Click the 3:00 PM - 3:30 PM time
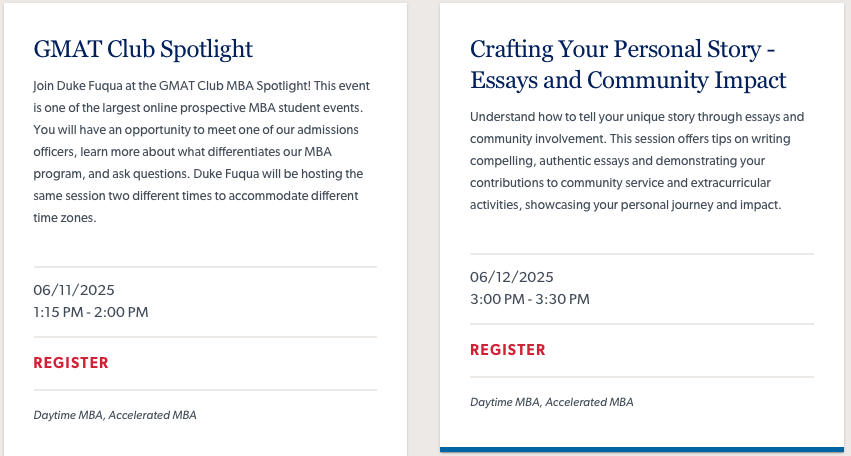This screenshot has width=851, height=456. [x=530, y=299]
